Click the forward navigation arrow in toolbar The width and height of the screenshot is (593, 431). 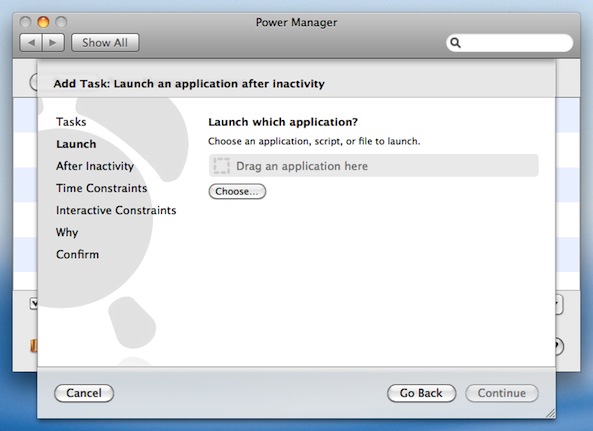[x=53, y=43]
